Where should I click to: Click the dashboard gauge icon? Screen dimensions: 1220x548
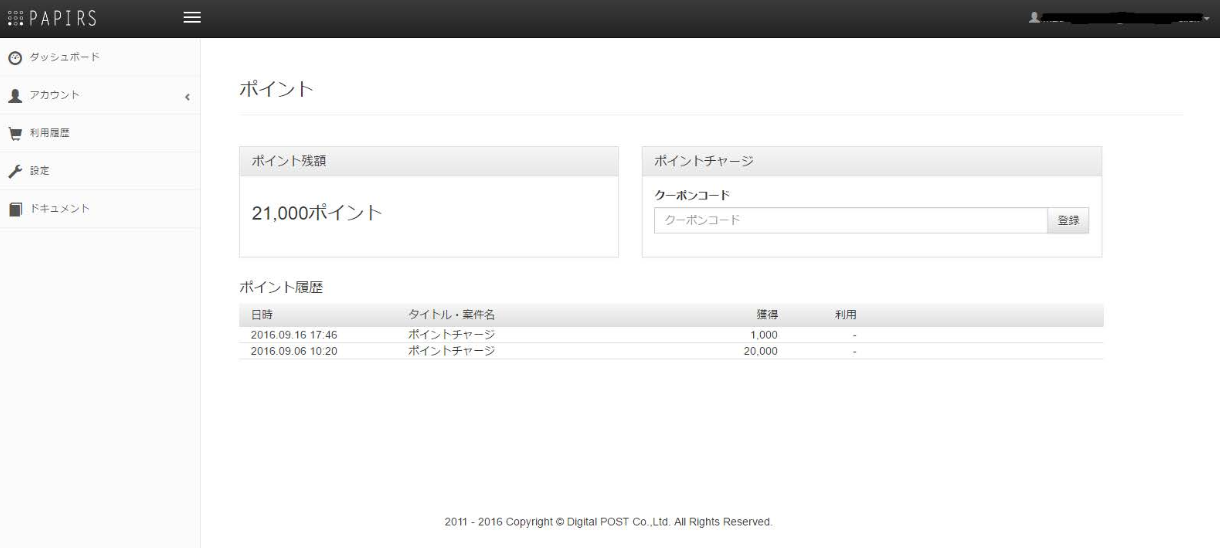pos(14,57)
